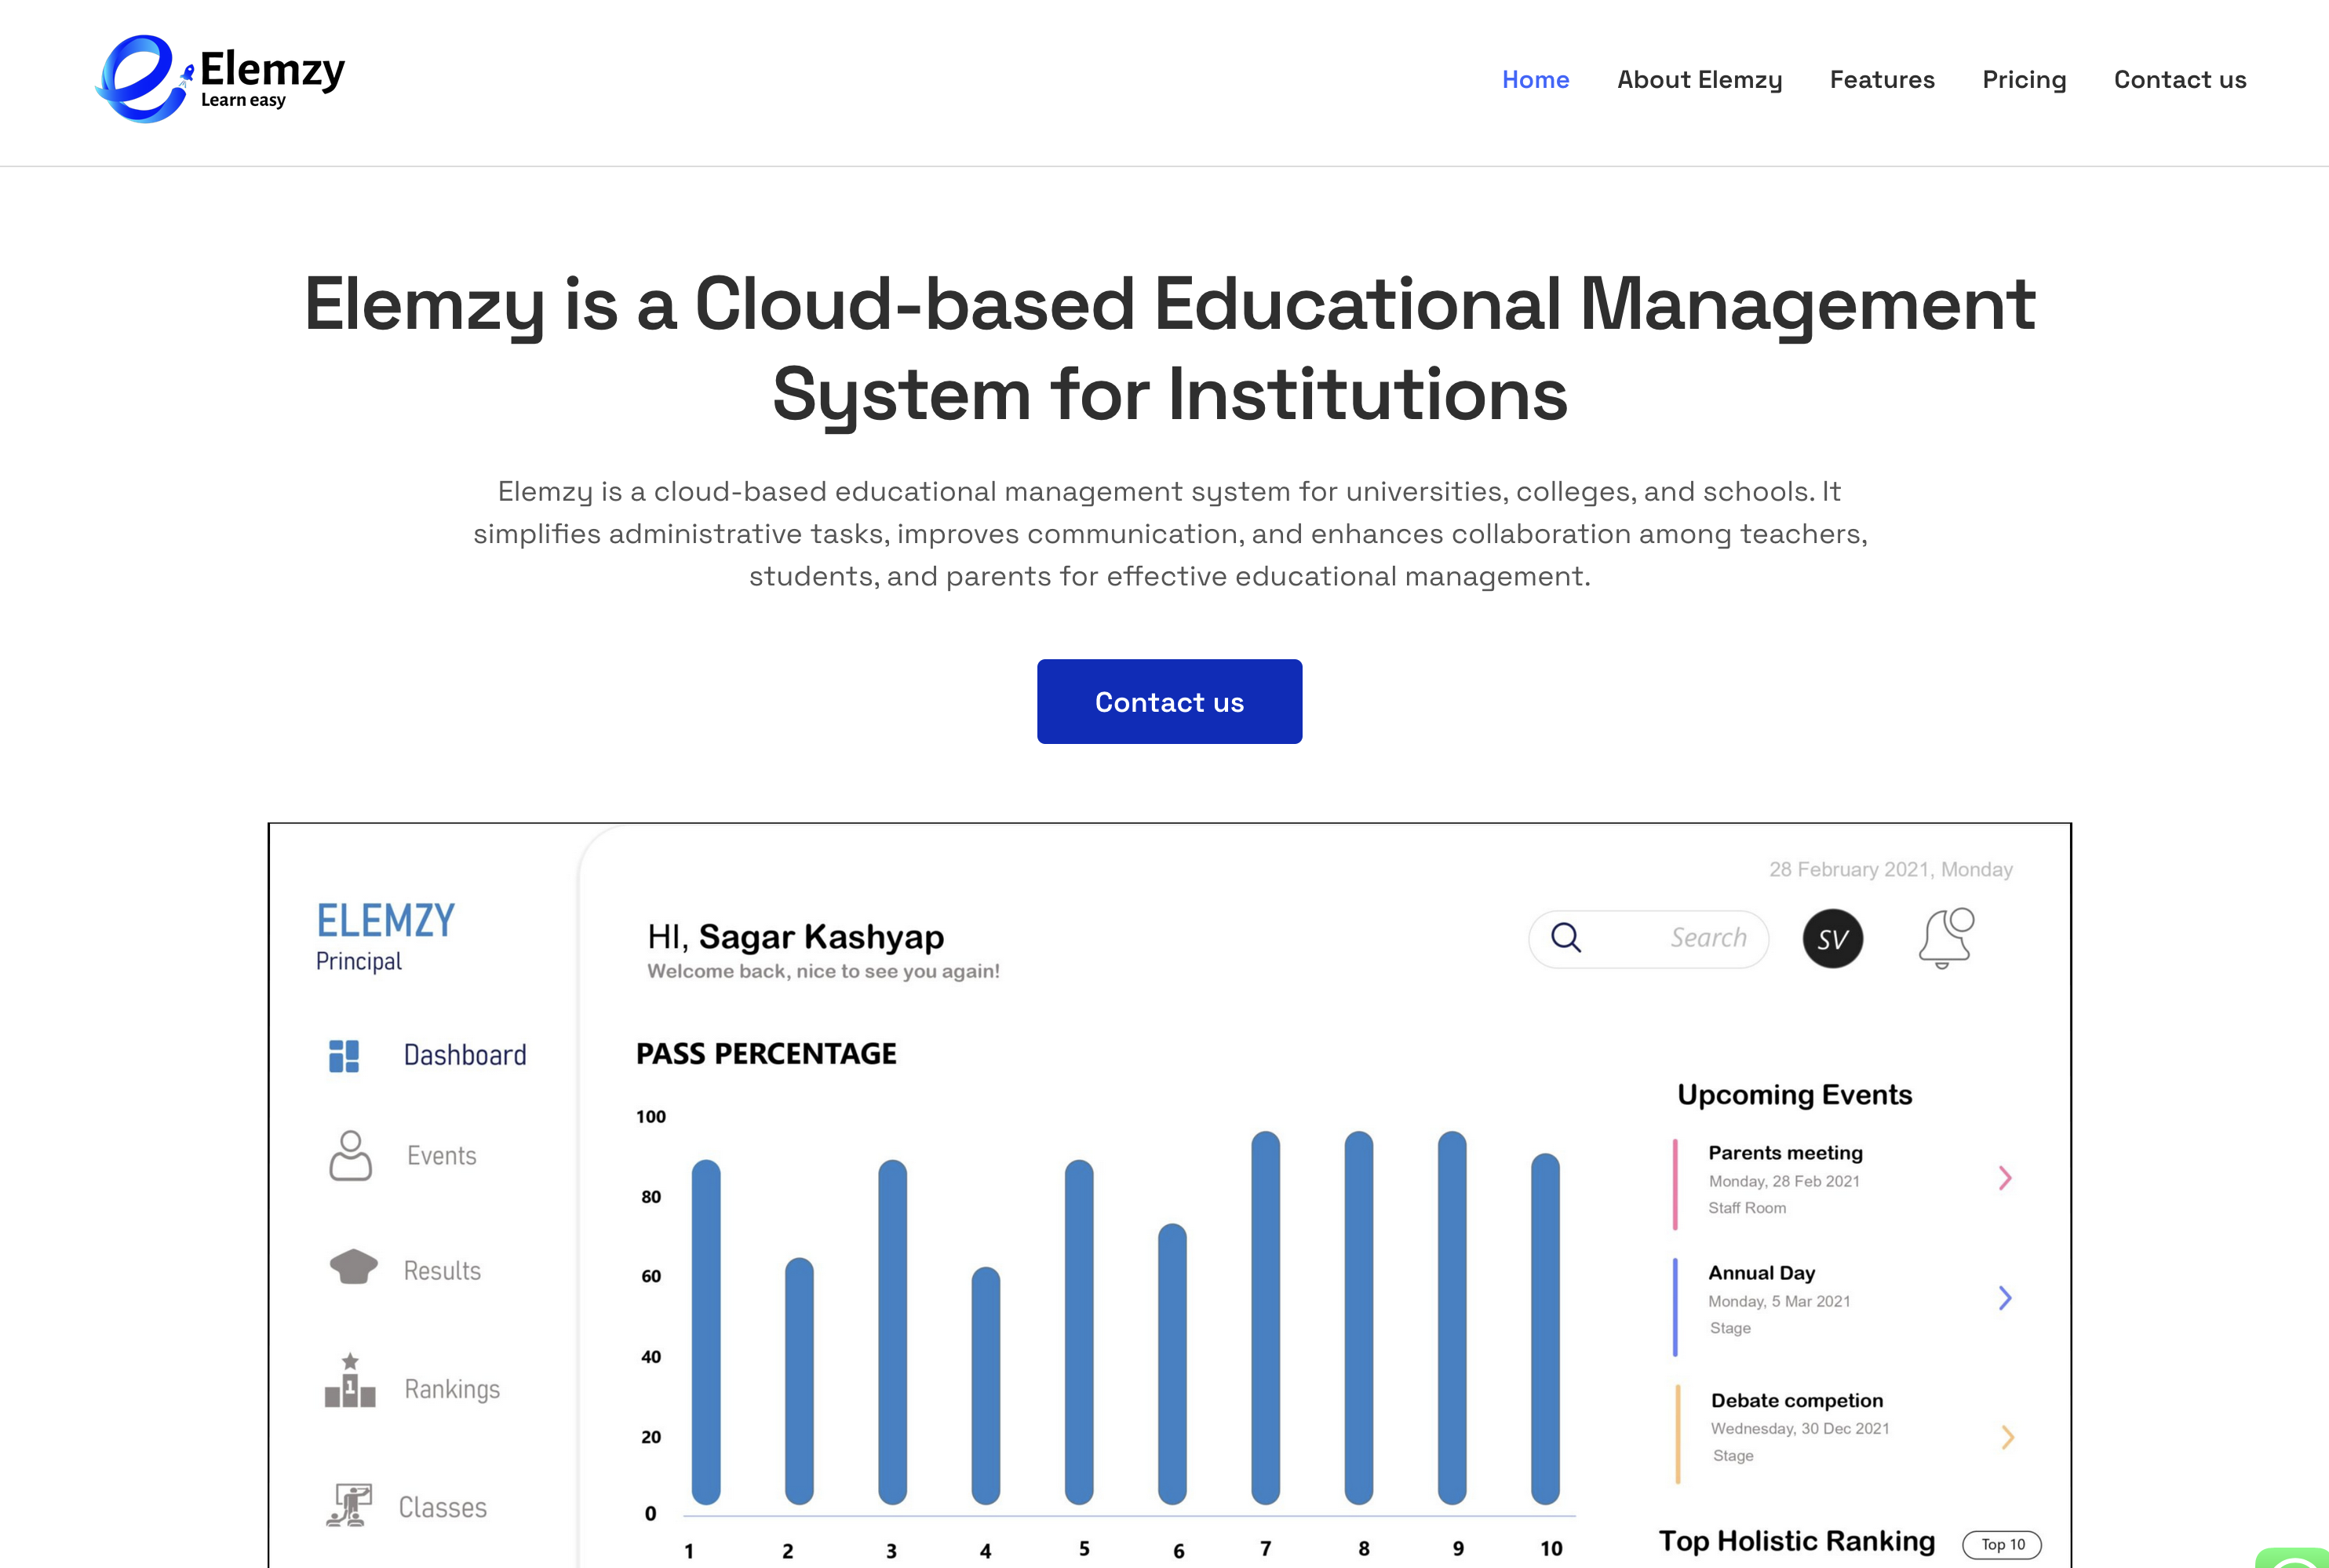Screen dimensions: 2329x1568
Task: Click the blue Contact us button
Action: pyautogui.click(x=1169, y=701)
